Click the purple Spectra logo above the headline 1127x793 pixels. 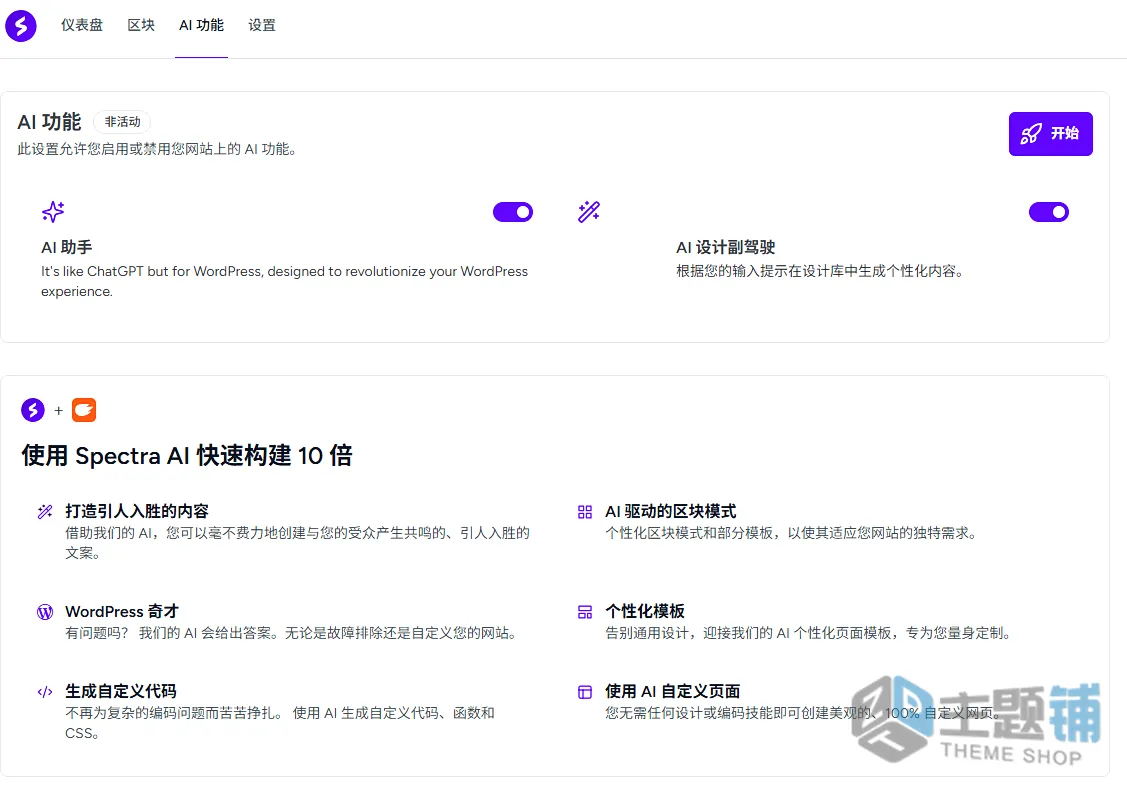tap(32, 410)
